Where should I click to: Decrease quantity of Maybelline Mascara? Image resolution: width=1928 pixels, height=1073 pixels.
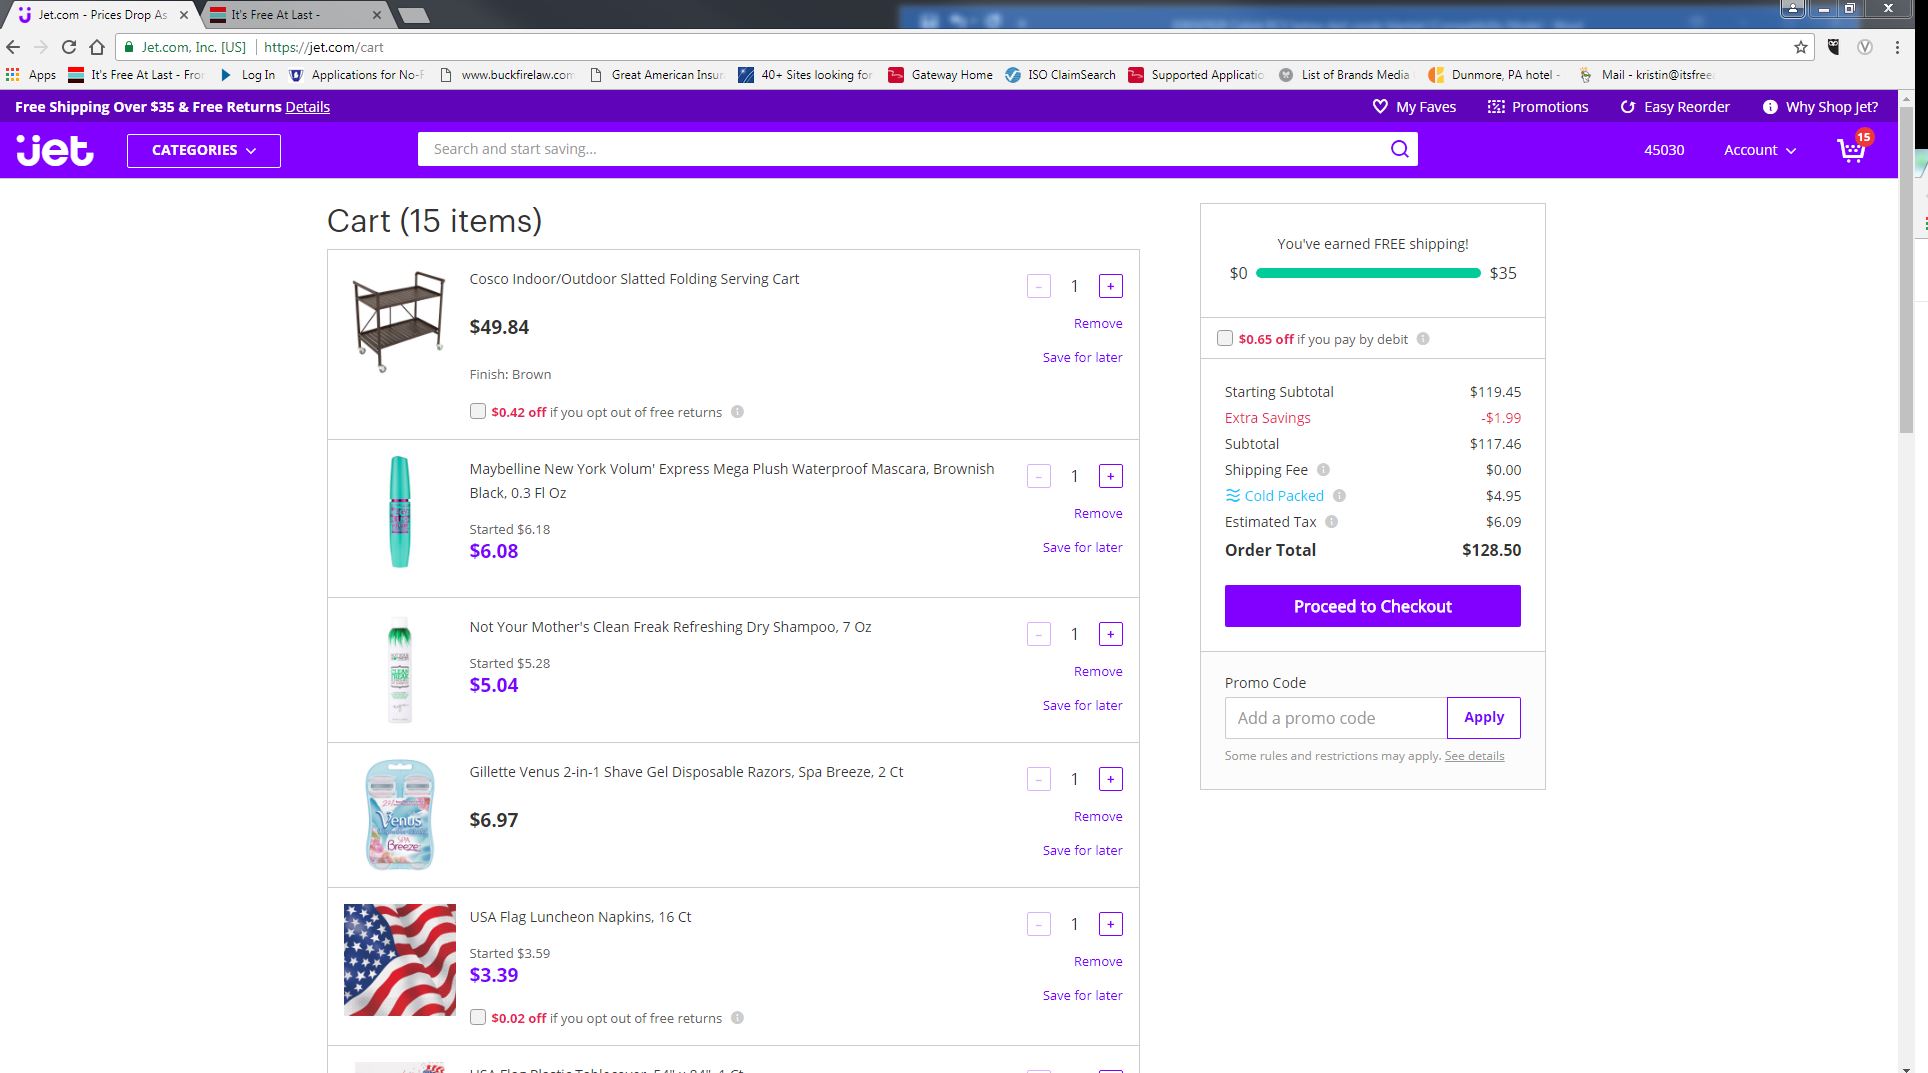[1039, 476]
